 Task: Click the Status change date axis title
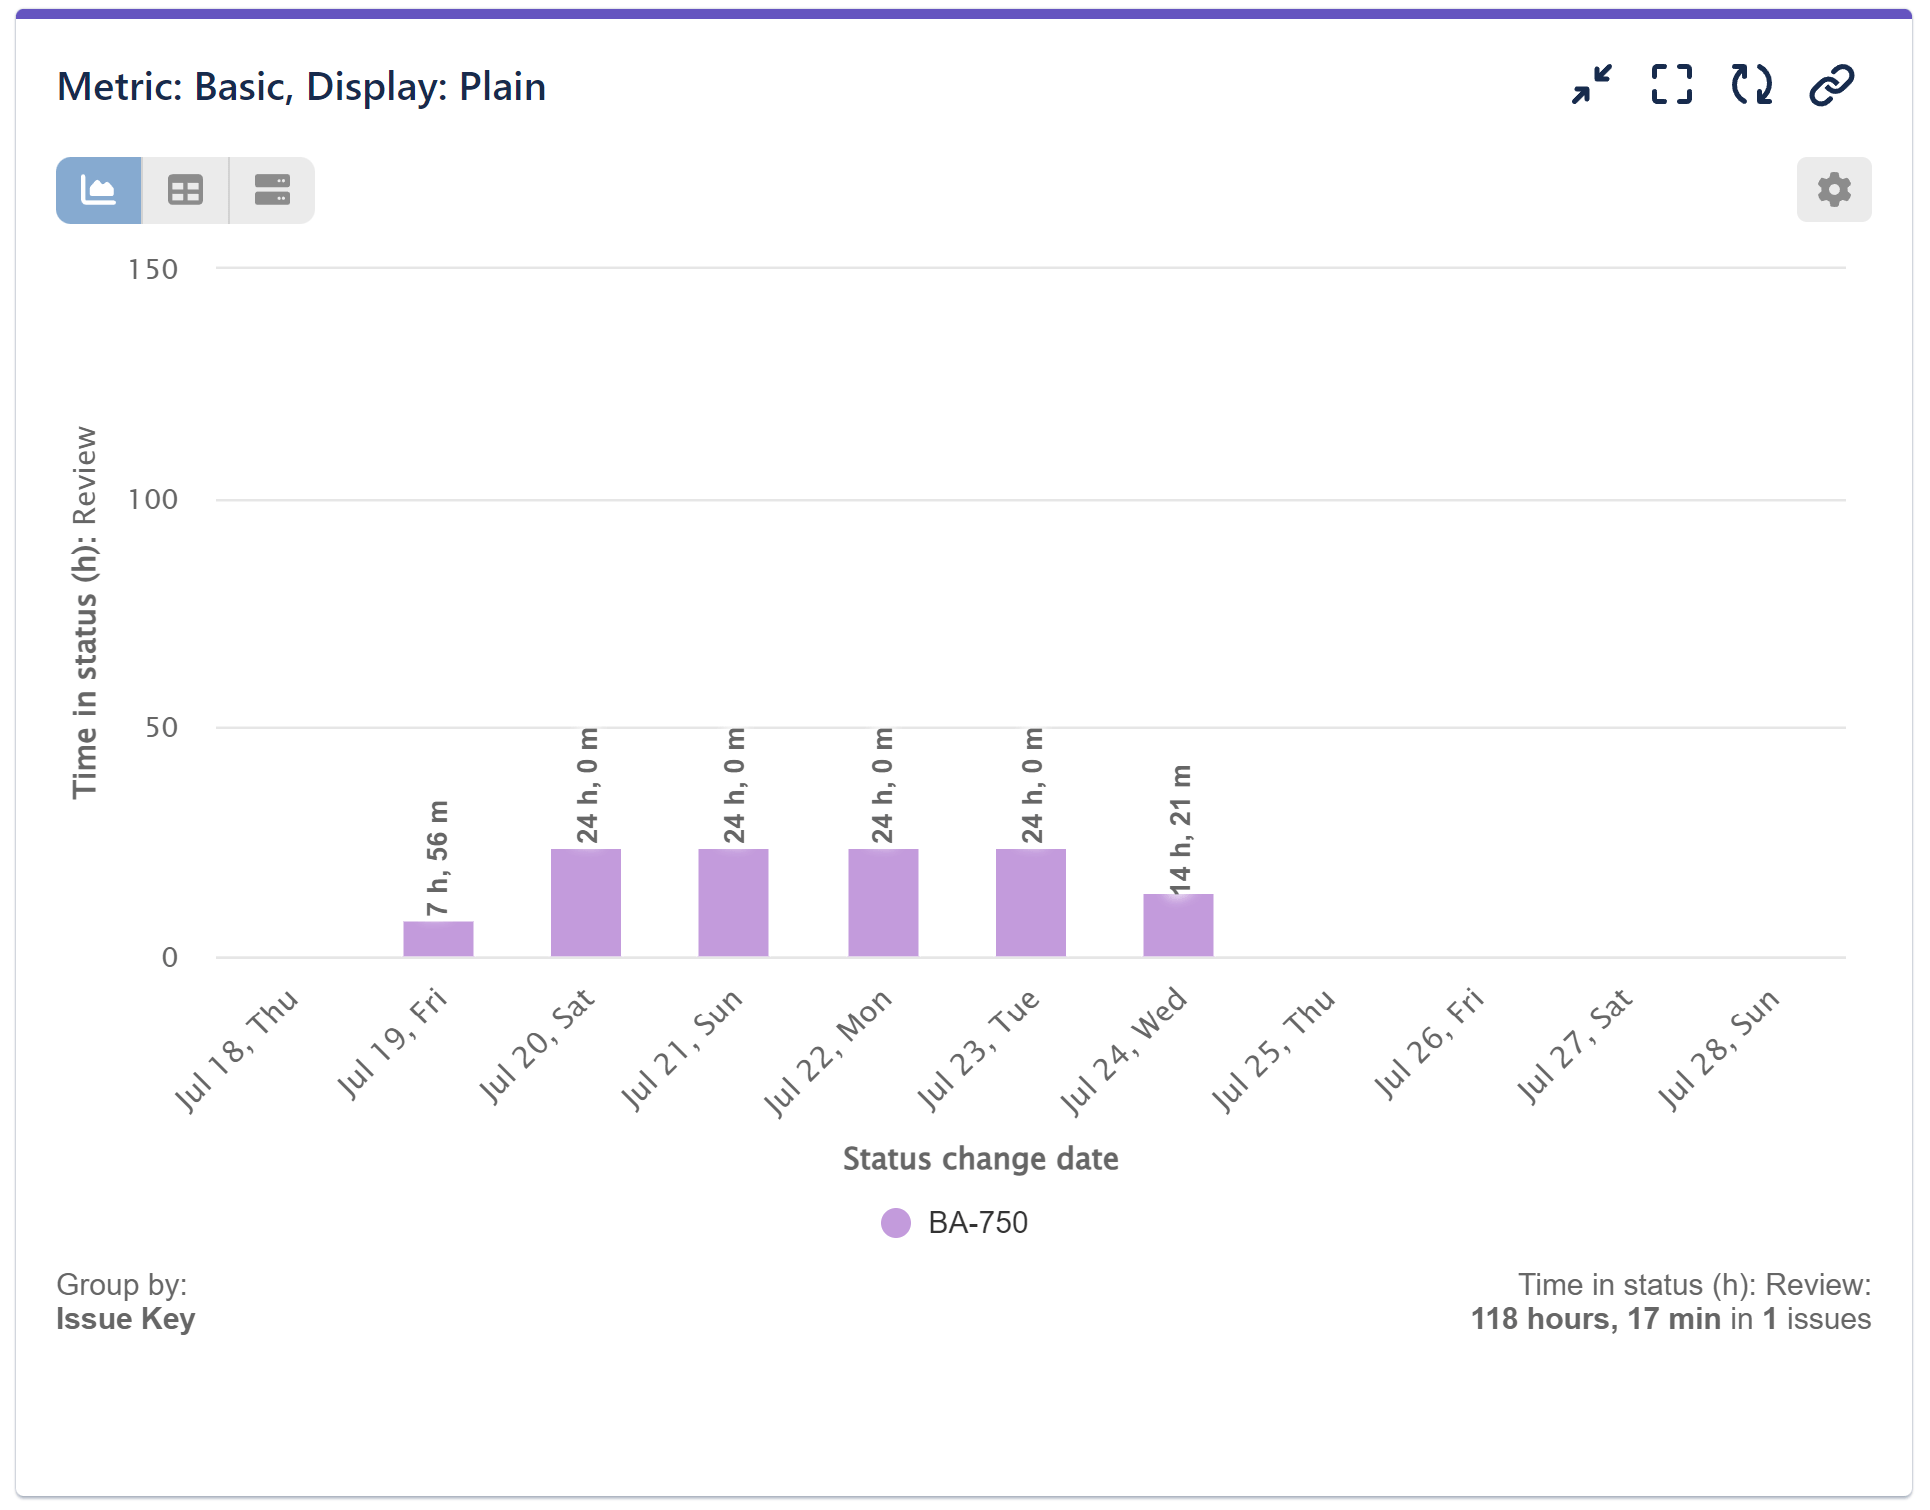980,1158
